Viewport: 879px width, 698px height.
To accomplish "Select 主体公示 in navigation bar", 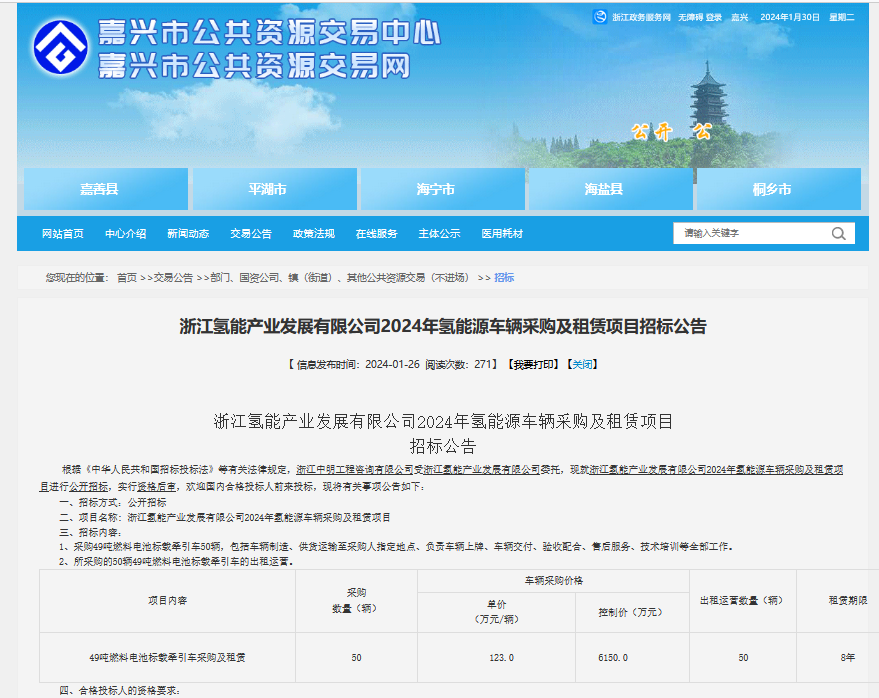I will tap(440, 234).
